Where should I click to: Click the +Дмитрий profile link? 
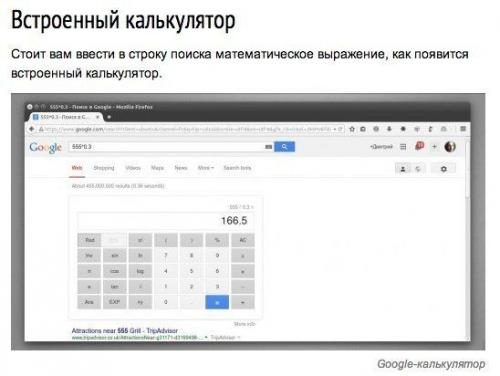pos(381,147)
